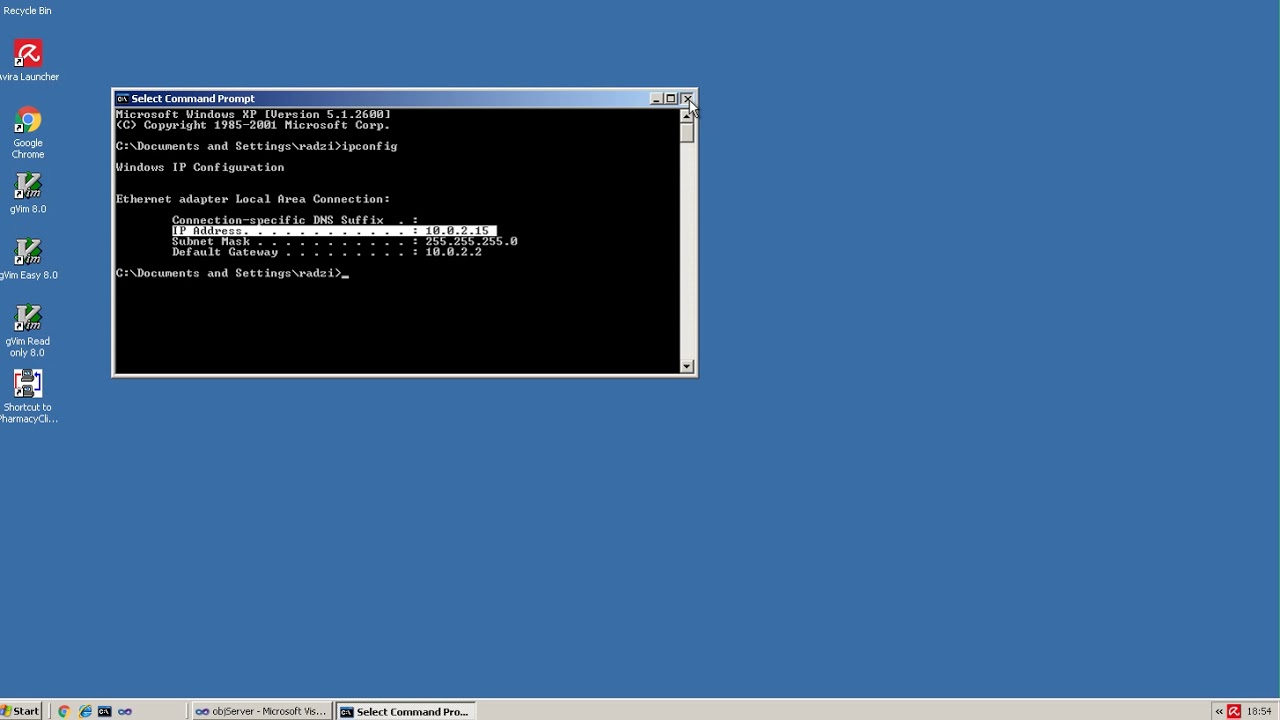Click the Subnet Mask 255.255.255.0 line
1280x720 pixels.
[345, 241]
